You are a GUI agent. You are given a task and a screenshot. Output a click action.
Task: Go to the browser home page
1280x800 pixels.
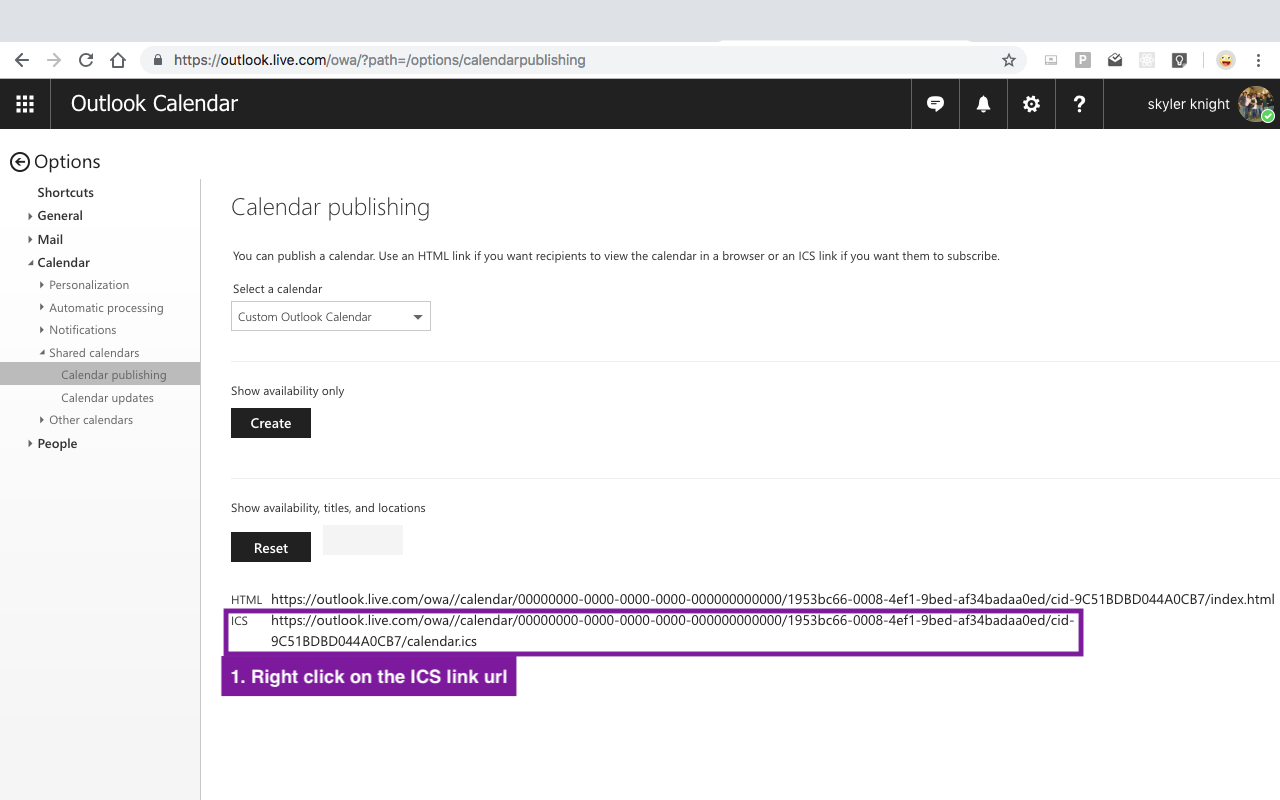118,60
